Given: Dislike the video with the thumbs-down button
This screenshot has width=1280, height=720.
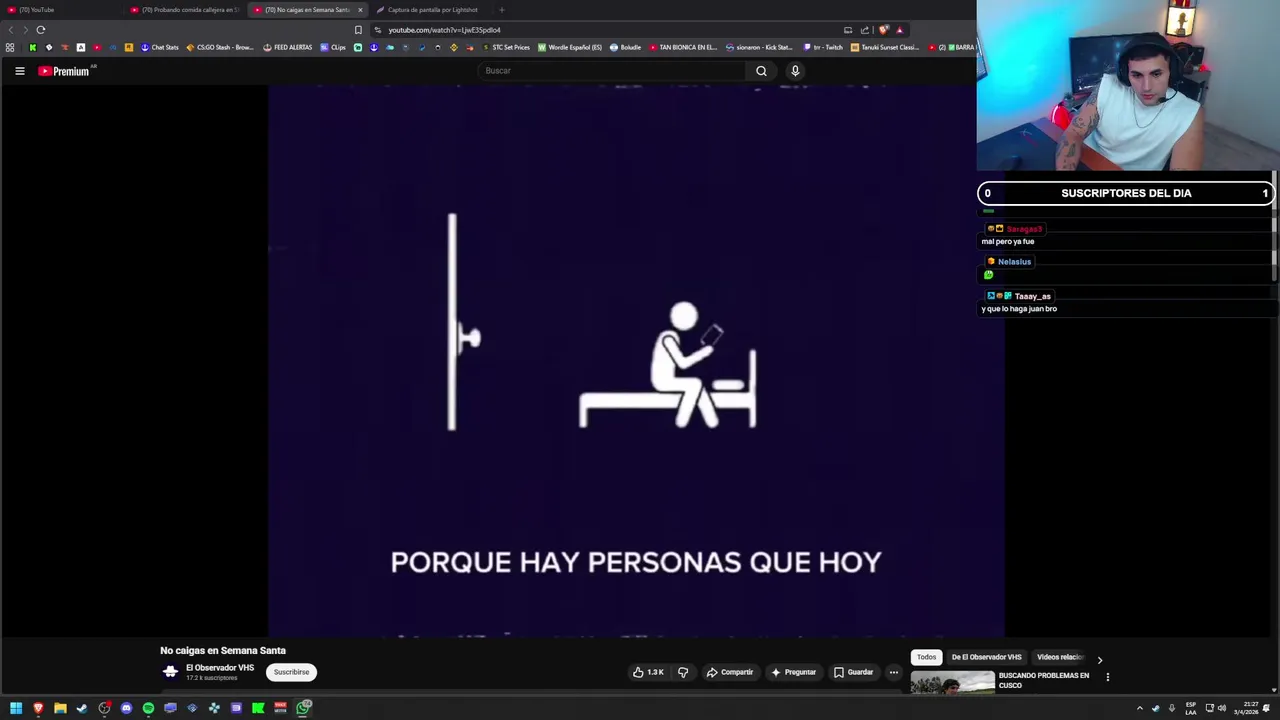Looking at the screenshot, I should coord(683,672).
